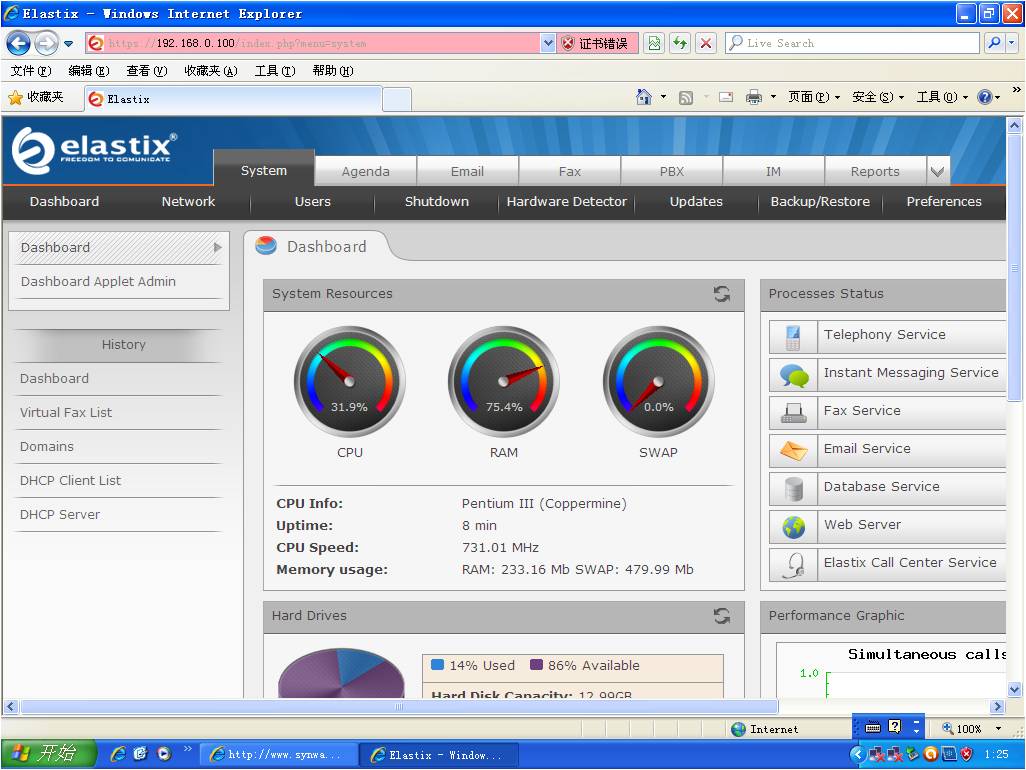This screenshot has height=770, width=1026.
Task: Click the SWAP usage gauge
Action: 658,382
